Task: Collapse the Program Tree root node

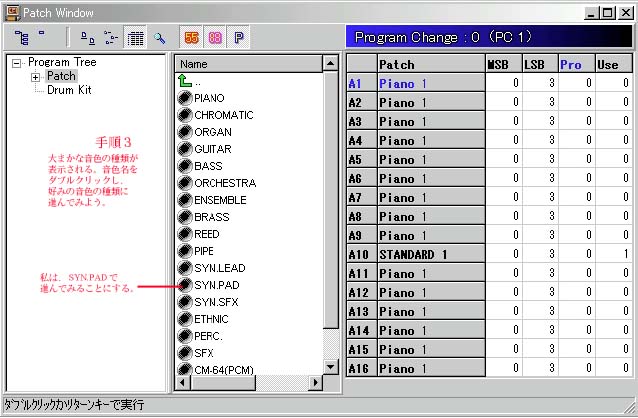Action: click(17, 63)
